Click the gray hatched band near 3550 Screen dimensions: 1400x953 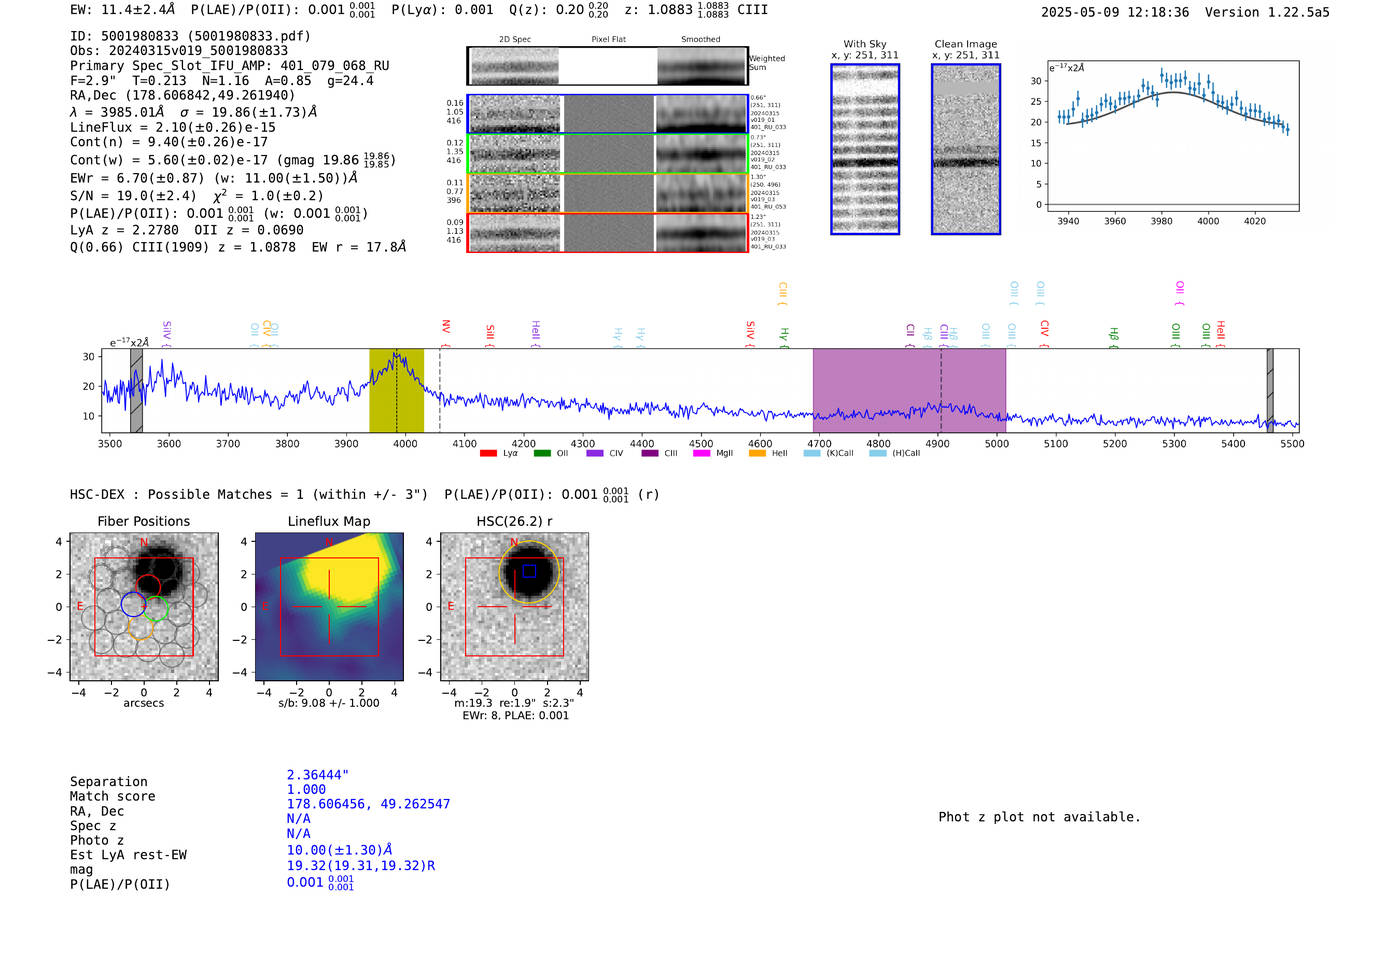[x=136, y=390]
